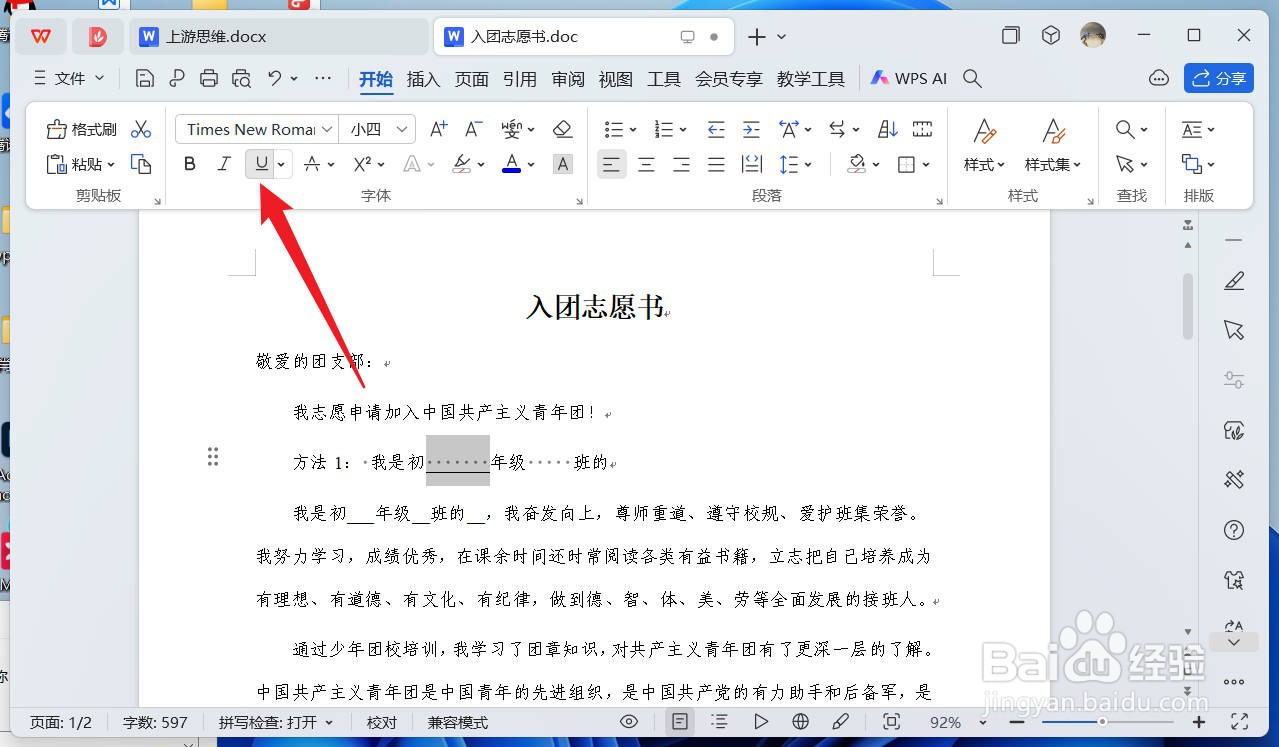Apply text highlight color
Image resolution: width=1279 pixels, height=747 pixels.
tap(461, 163)
